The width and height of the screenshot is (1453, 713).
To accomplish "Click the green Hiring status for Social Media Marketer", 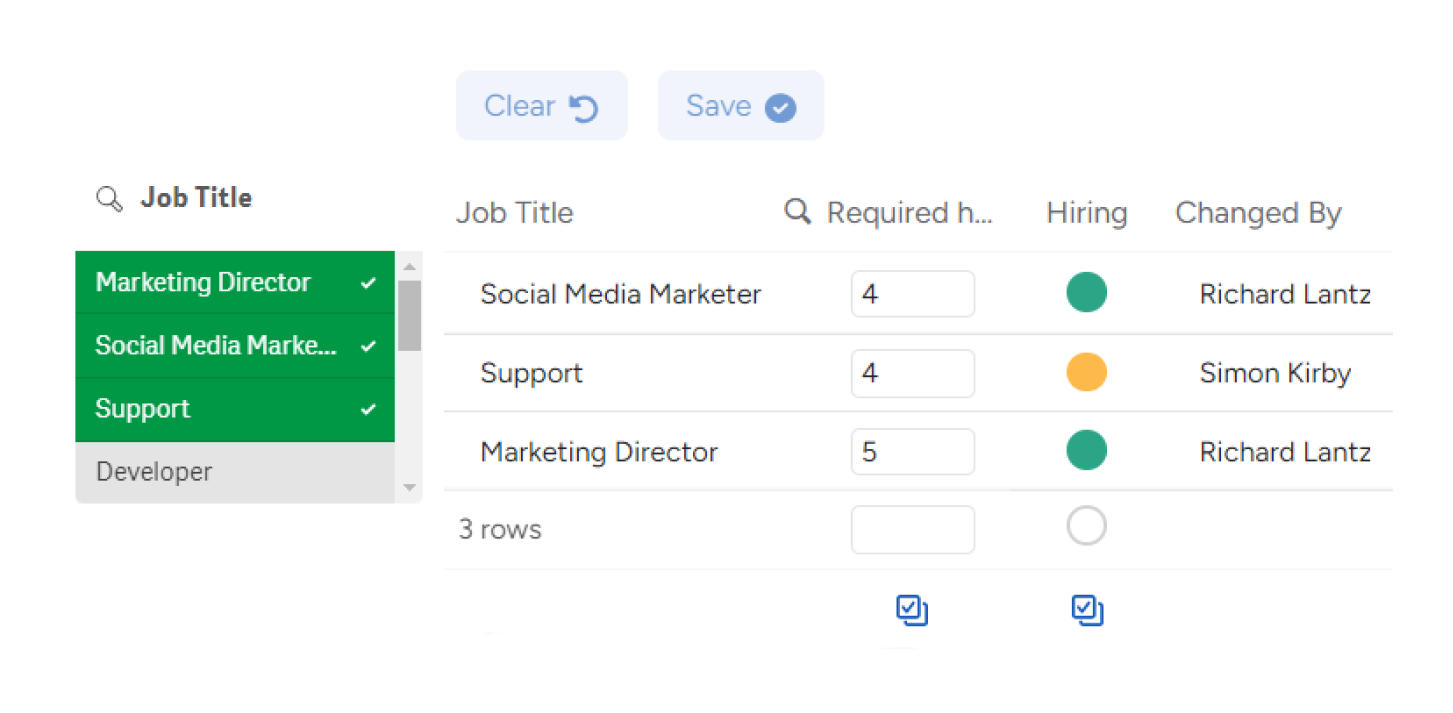I will point(1086,293).
